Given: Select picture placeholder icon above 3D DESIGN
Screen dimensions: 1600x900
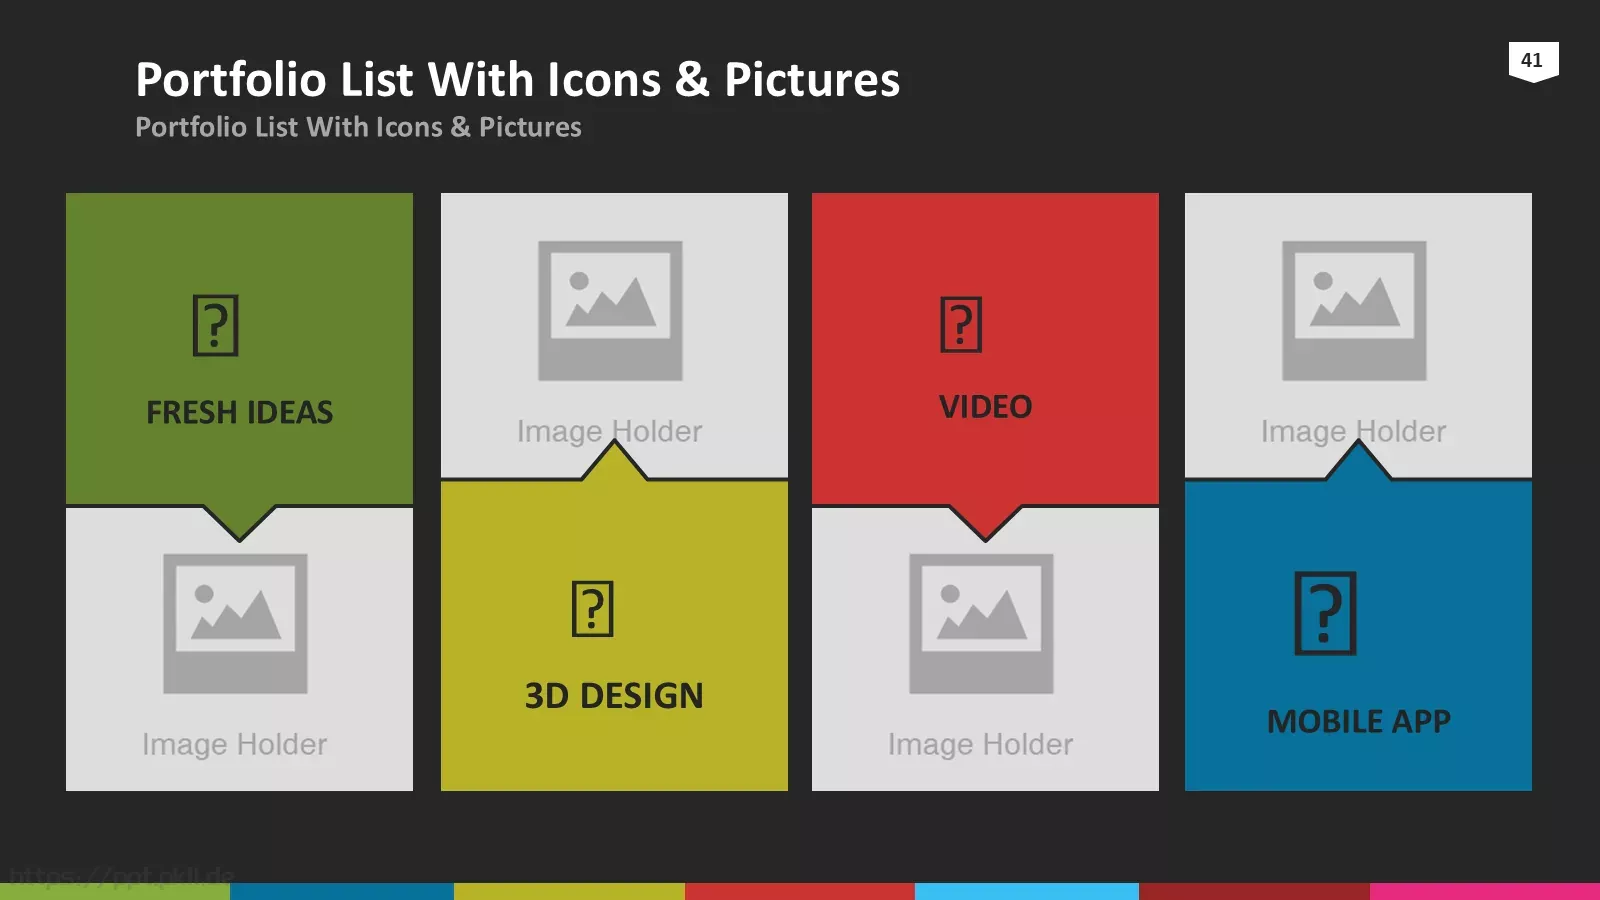Looking at the screenshot, I should point(610,310).
